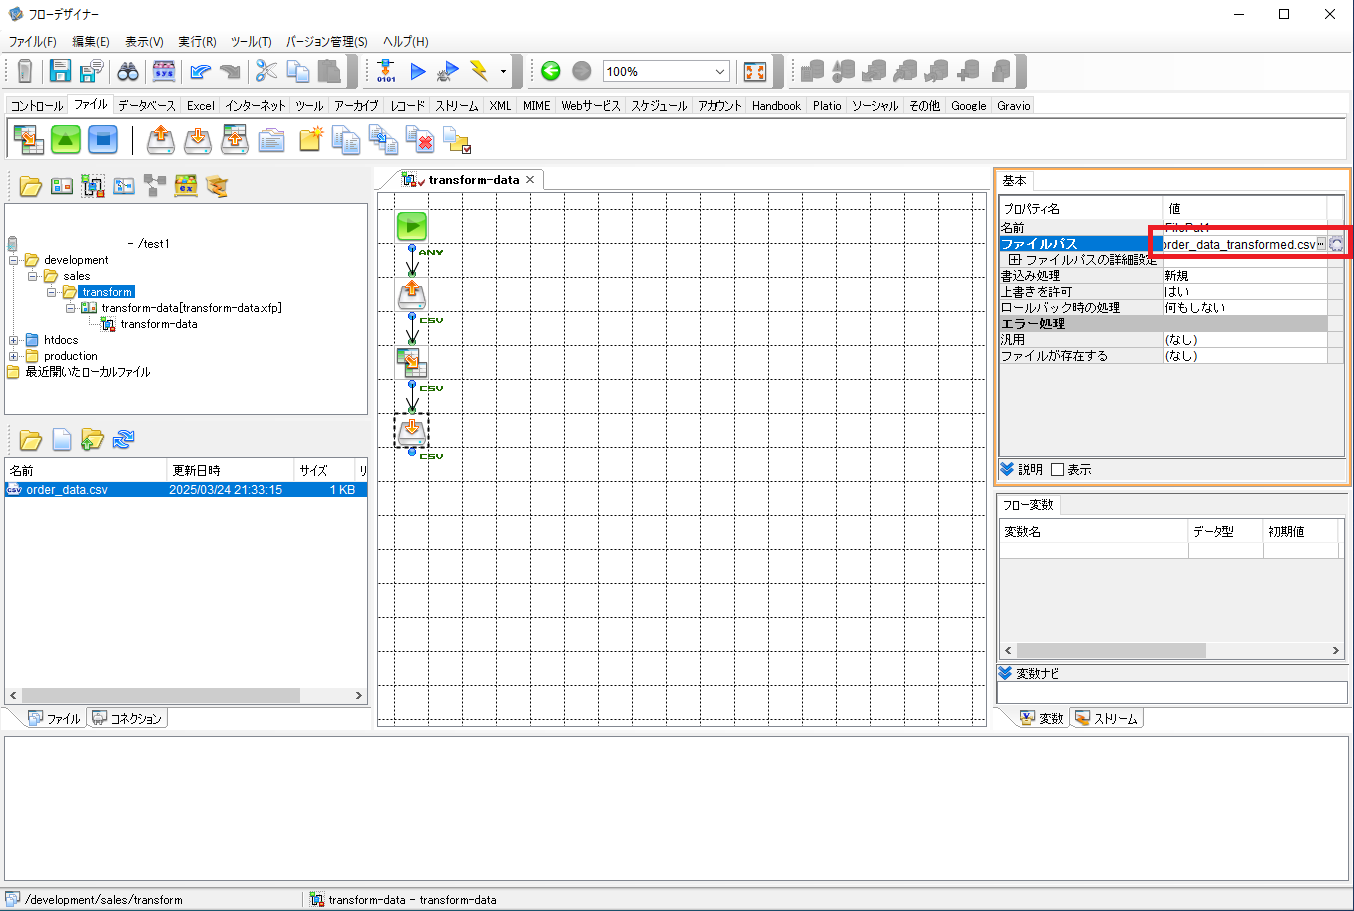Viewport: 1354px width, 911px height.
Task: Collapse the sales folder node
Action: click(x=33, y=276)
